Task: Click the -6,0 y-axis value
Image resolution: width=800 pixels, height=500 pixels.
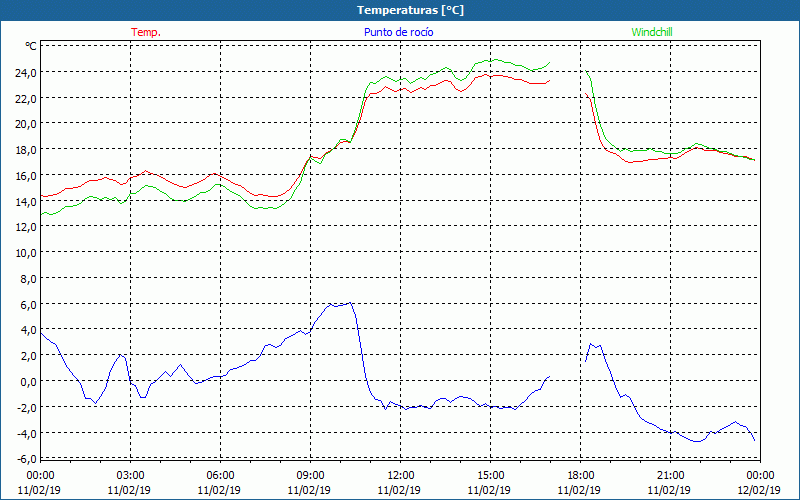Action: 27,459
